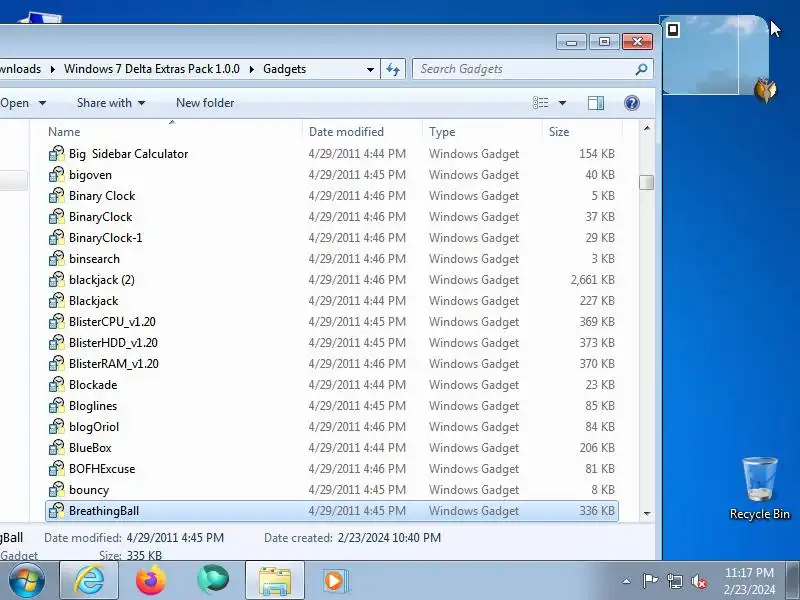800x600 pixels.
Task: Select the BOFHExcuse file name
Action: (x=102, y=469)
